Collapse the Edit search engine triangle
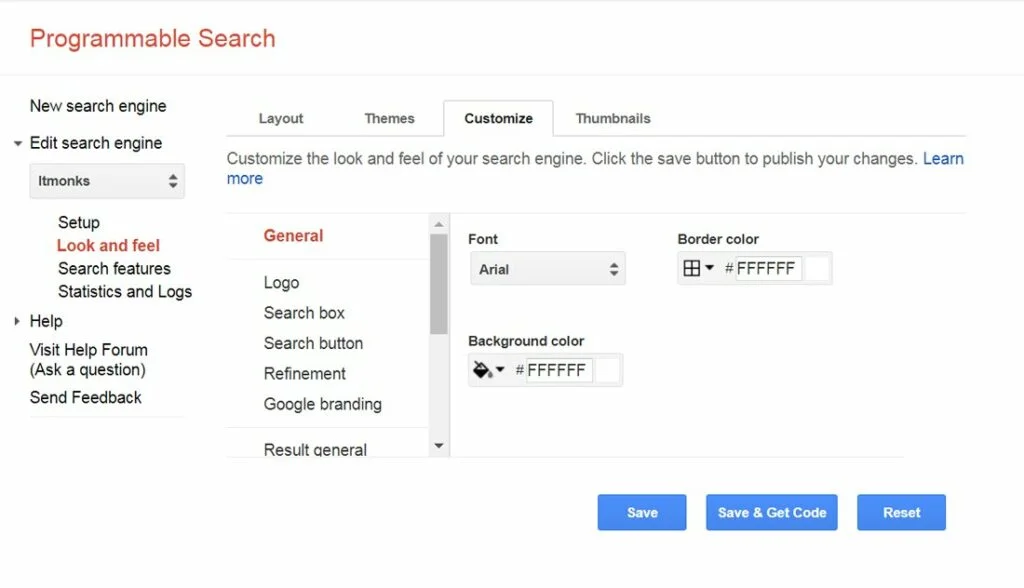Viewport: 1024px width, 588px height. pos(18,144)
